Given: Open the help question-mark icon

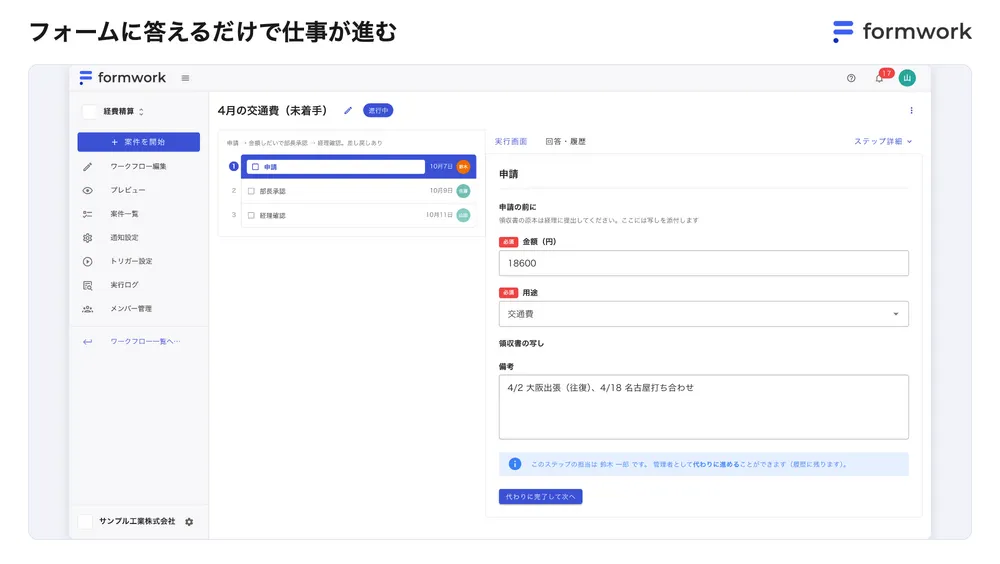Looking at the screenshot, I should pyautogui.click(x=851, y=78).
